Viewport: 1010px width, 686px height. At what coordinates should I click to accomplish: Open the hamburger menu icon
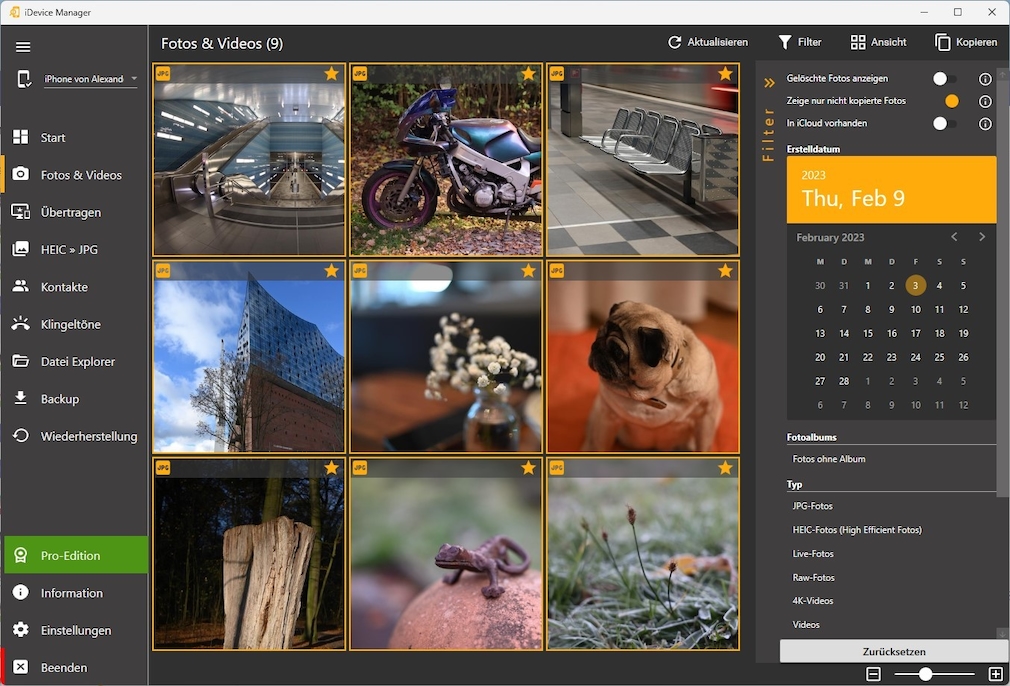tap(23, 46)
